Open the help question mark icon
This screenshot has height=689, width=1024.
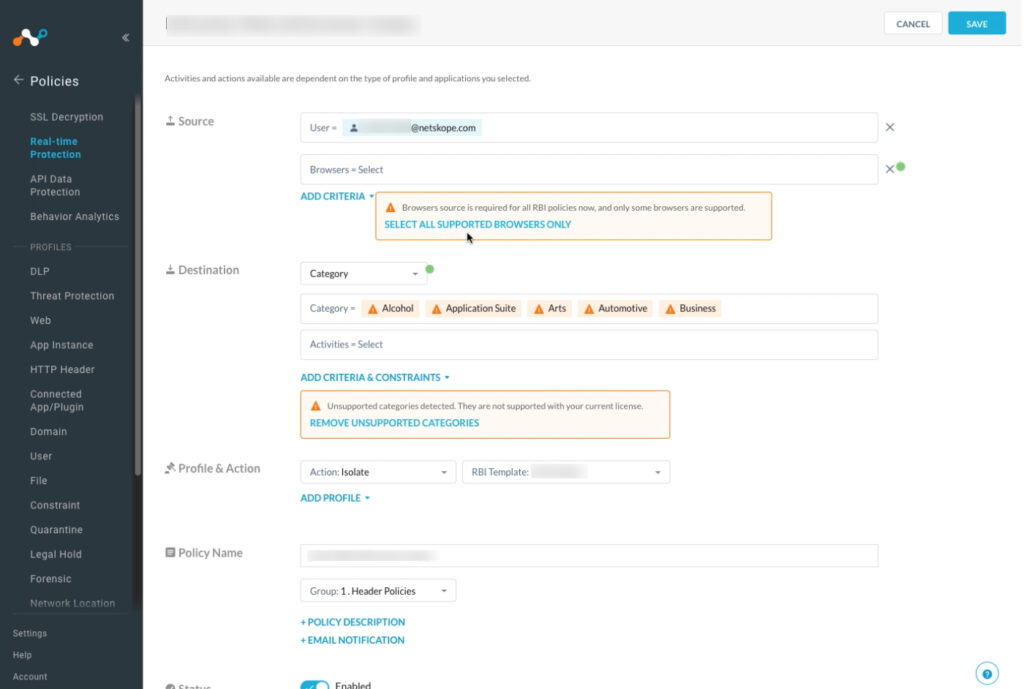tap(987, 673)
